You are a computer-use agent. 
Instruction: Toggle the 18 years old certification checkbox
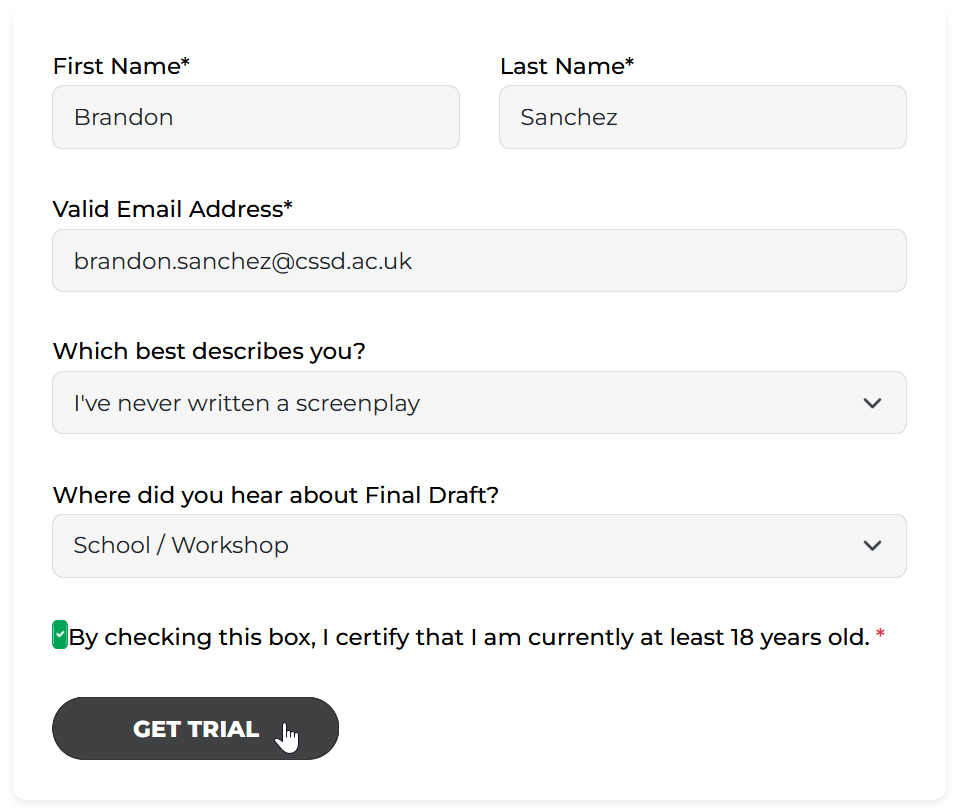(60, 635)
